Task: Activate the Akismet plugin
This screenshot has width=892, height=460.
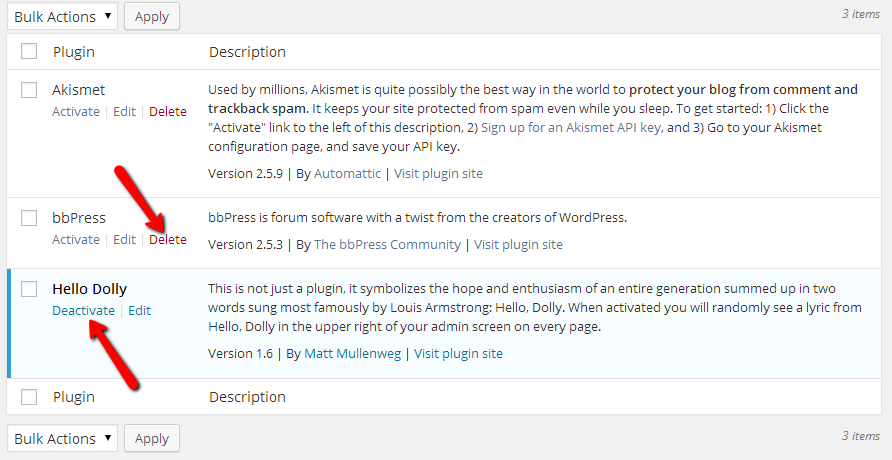Action: point(76,112)
